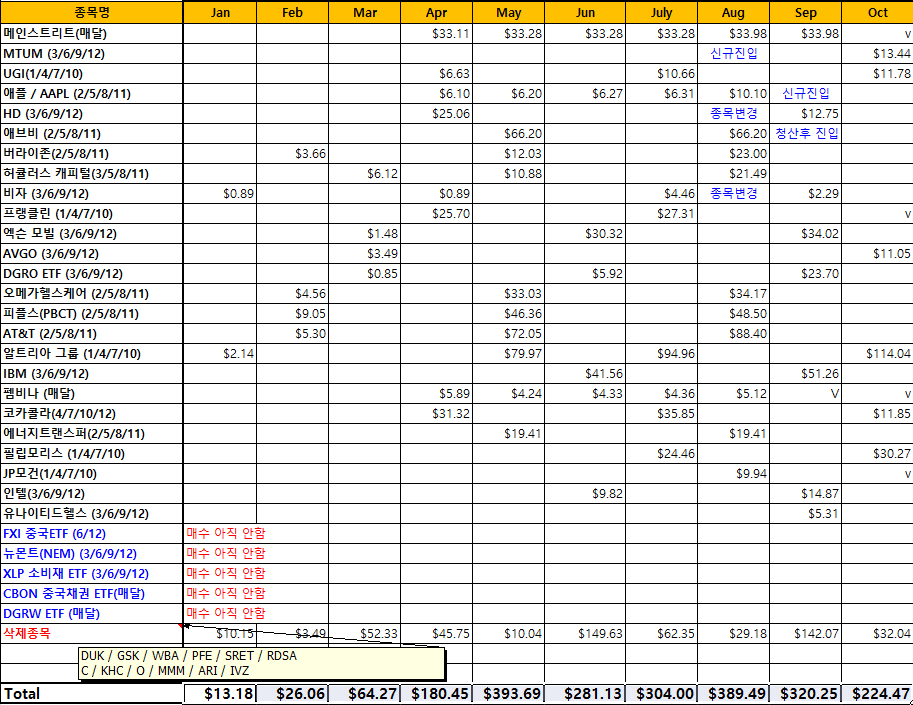This screenshot has width=913, height=705.
Task: Select the $393.69 May total cell
Action: point(508,693)
